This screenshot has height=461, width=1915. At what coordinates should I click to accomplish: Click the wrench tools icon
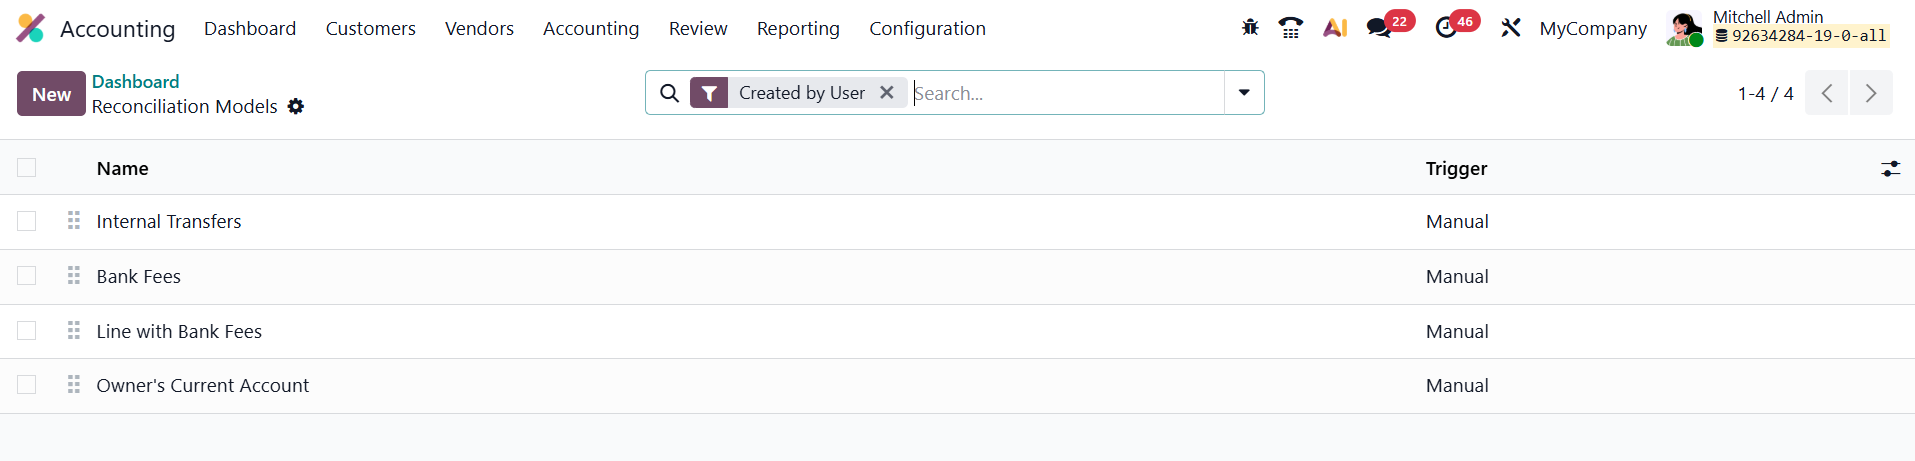point(1510,28)
